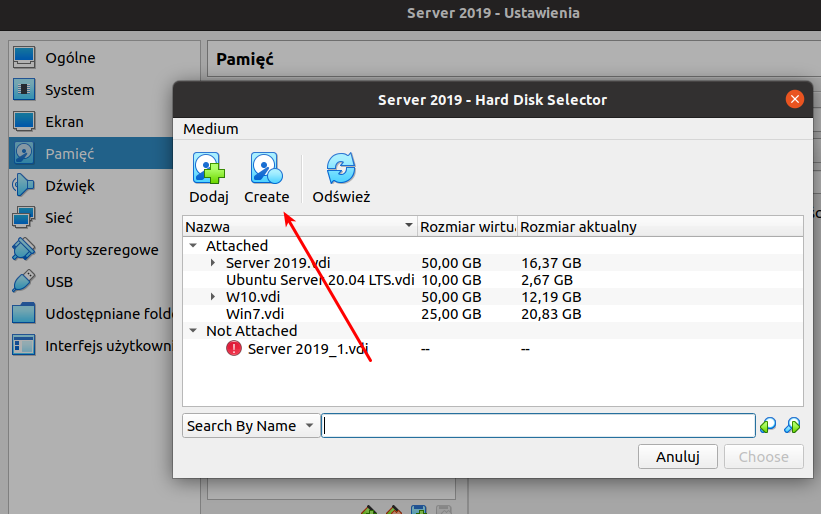Select the W10.vdi disk name
The width and height of the screenshot is (821, 514).
[x=253, y=297]
